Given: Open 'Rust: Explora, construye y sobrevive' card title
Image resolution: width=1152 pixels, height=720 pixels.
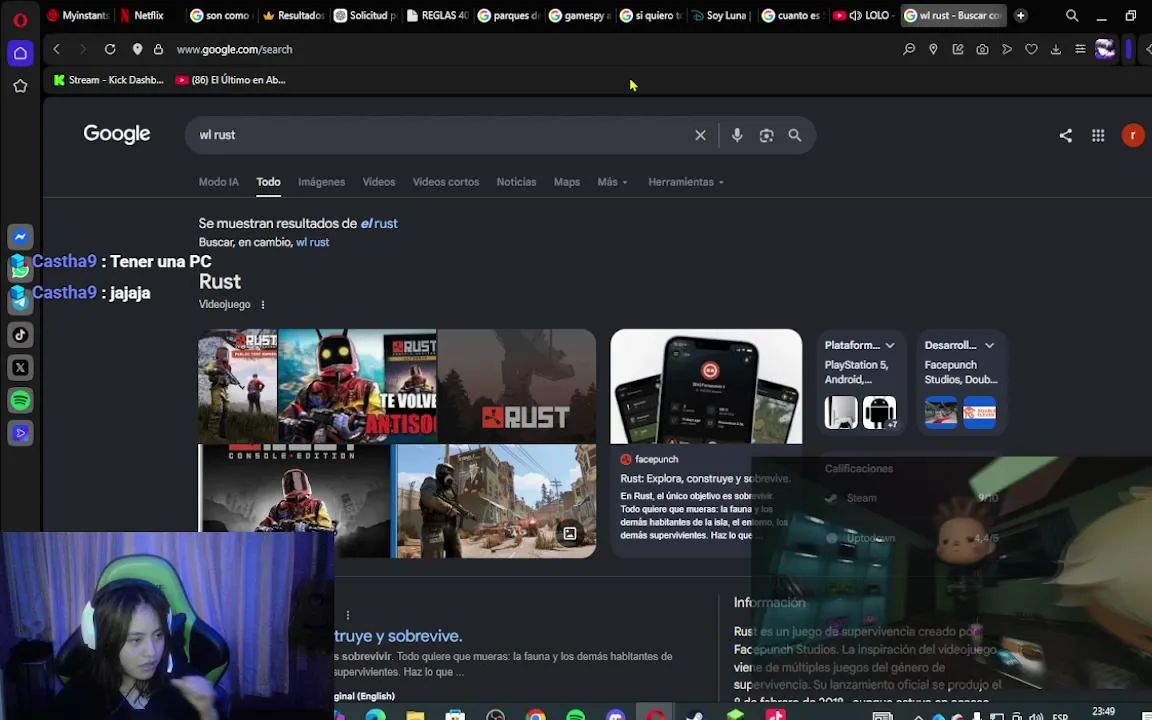Looking at the screenshot, I should click(x=705, y=478).
